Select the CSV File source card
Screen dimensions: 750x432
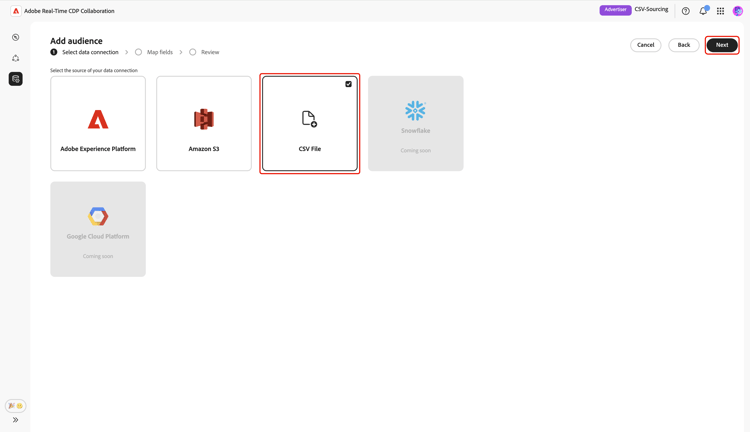pos(309,123)
